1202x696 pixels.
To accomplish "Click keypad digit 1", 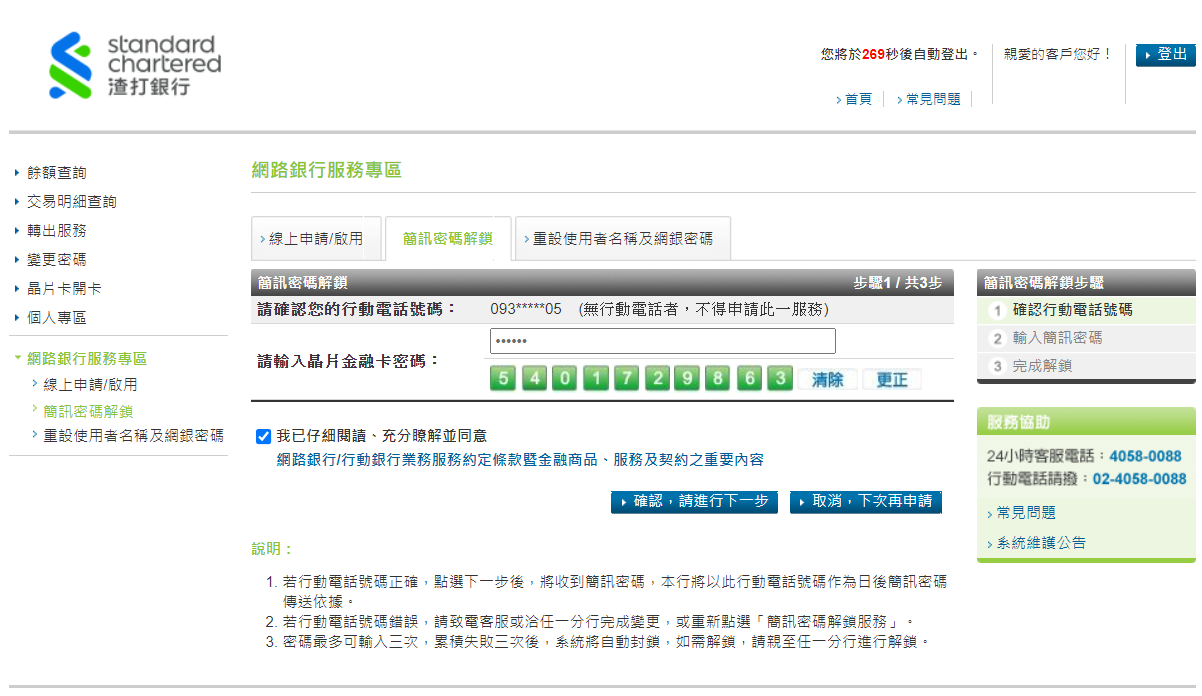I will point(596,379).
